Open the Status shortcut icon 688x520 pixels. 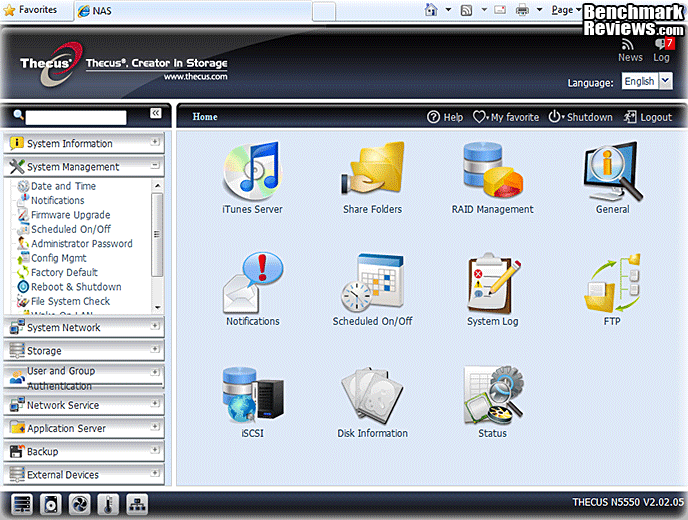pyautogui.click(x=493, y=394)
